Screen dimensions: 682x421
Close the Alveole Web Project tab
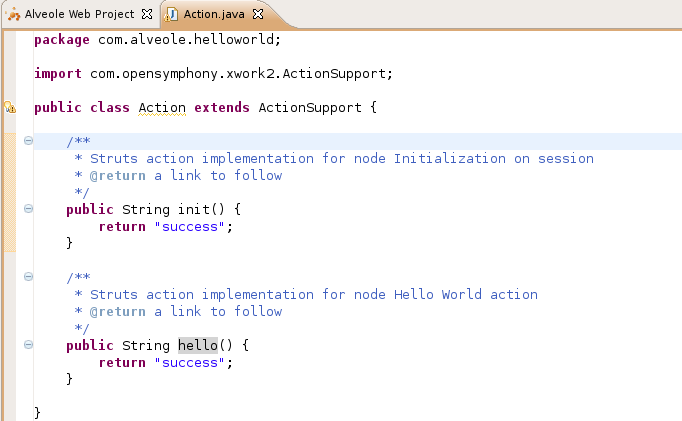click(x=147, y=14)
